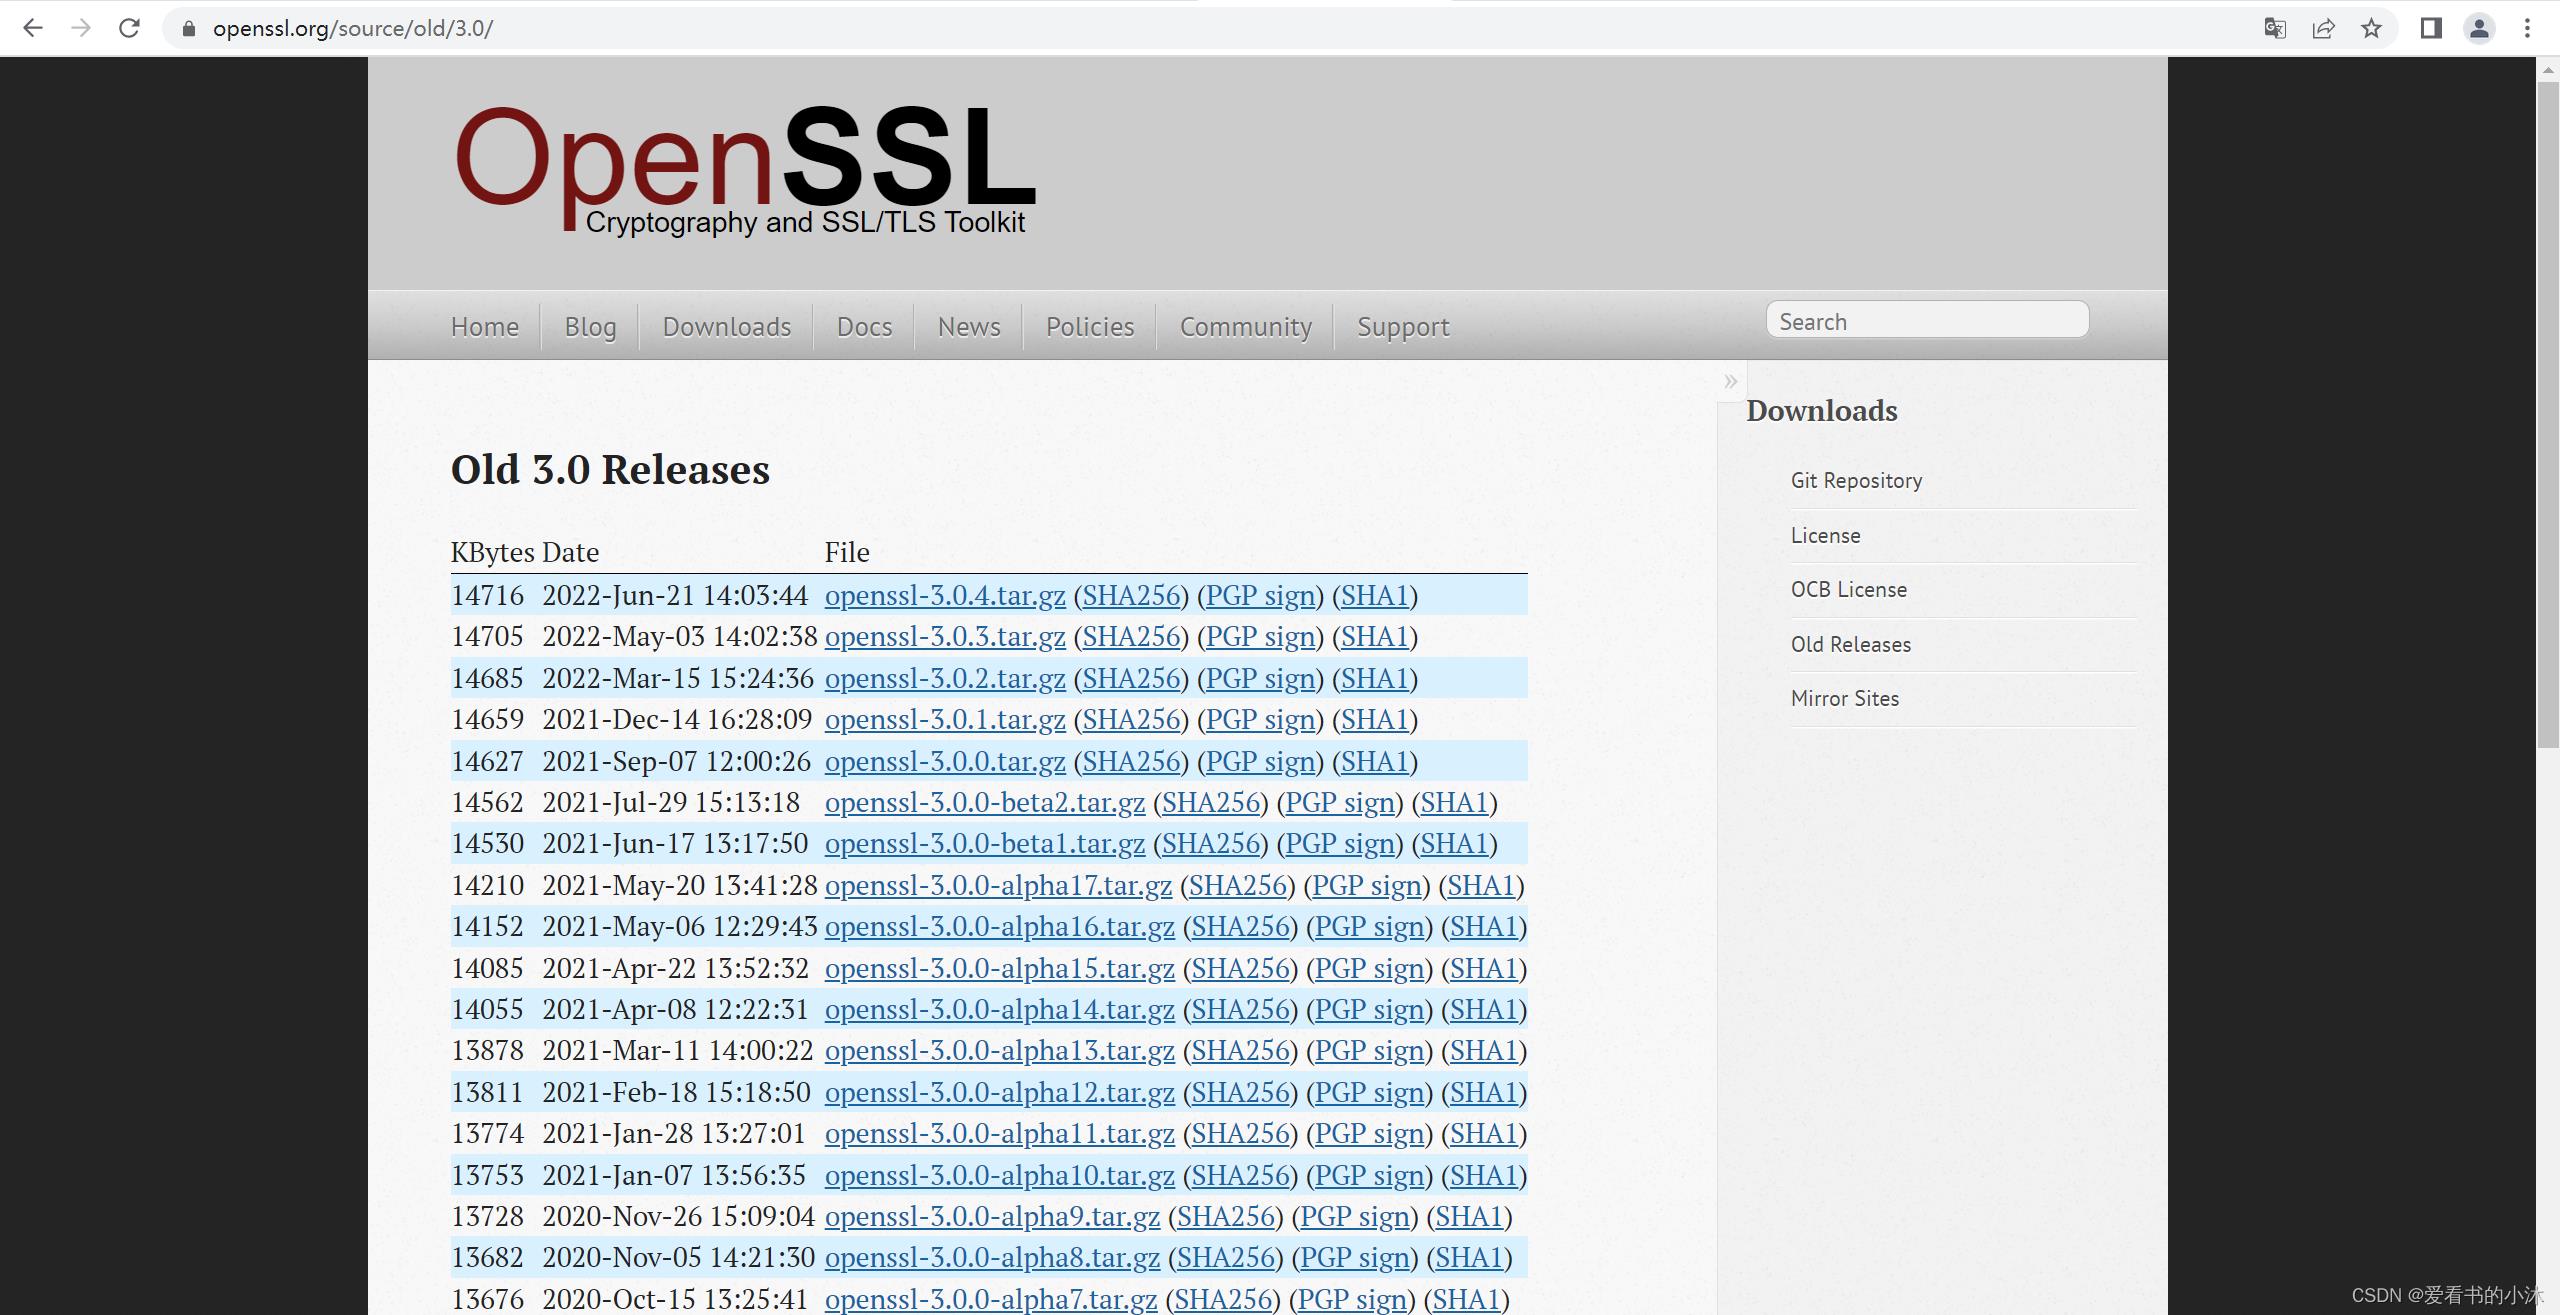Focus the Search input field
The image size is (2560, 1315).
click(1927, 320)
